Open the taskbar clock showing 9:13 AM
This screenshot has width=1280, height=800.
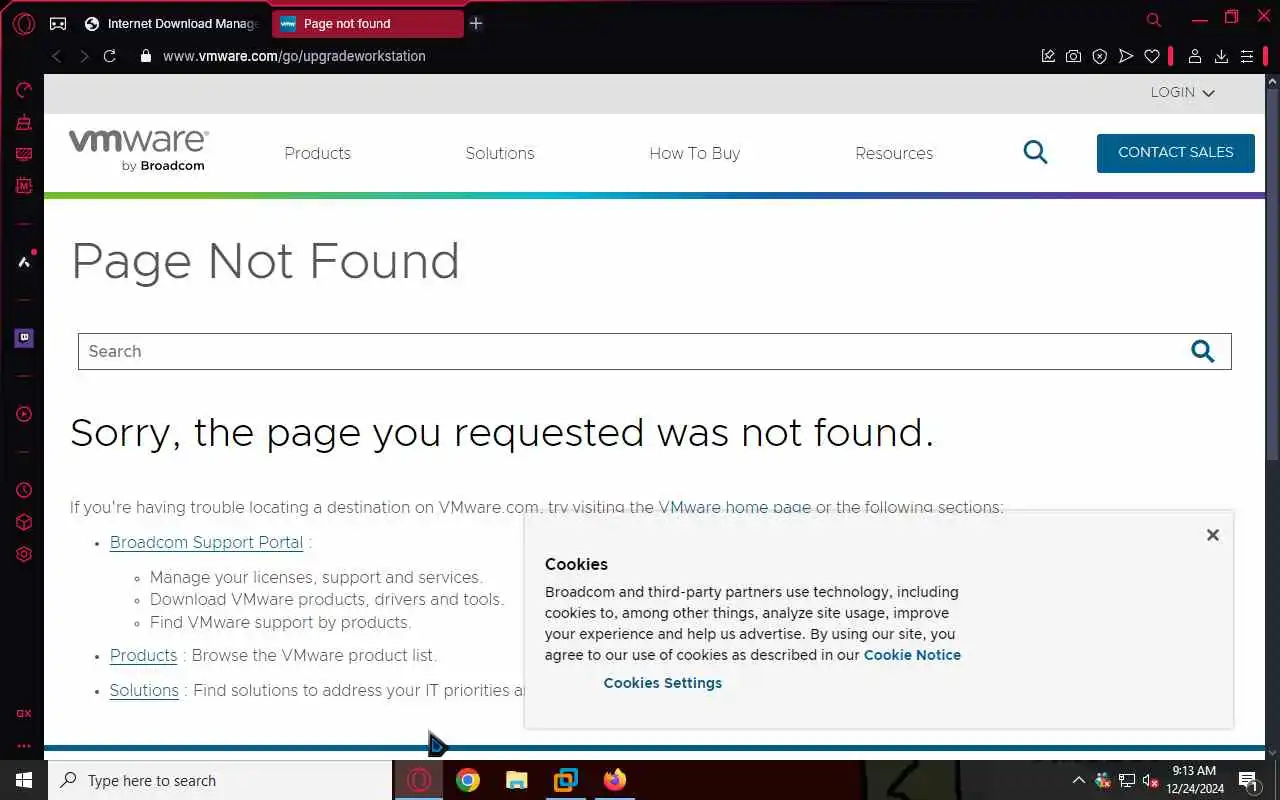[1197, 780]
